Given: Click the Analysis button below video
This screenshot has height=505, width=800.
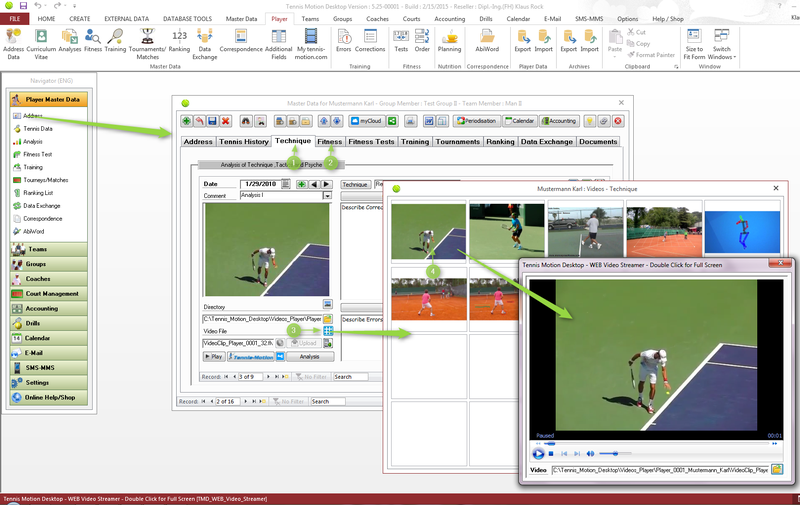Looking at the screenshot, I should (x=309, y=356).
